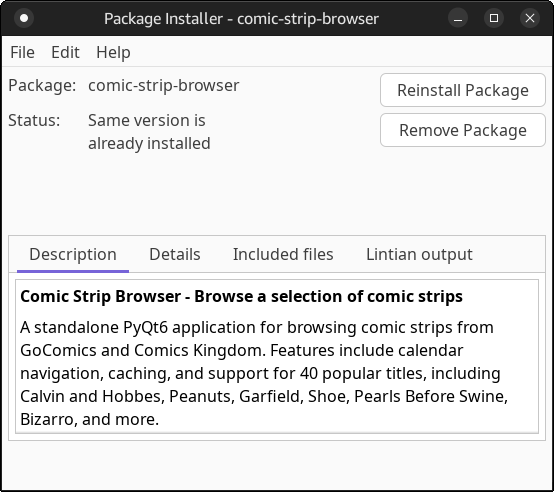This screenshot has height=492, width=554.
Task: View the Lintian output tab
Action: pyautogui.click(x=419, y=254)
